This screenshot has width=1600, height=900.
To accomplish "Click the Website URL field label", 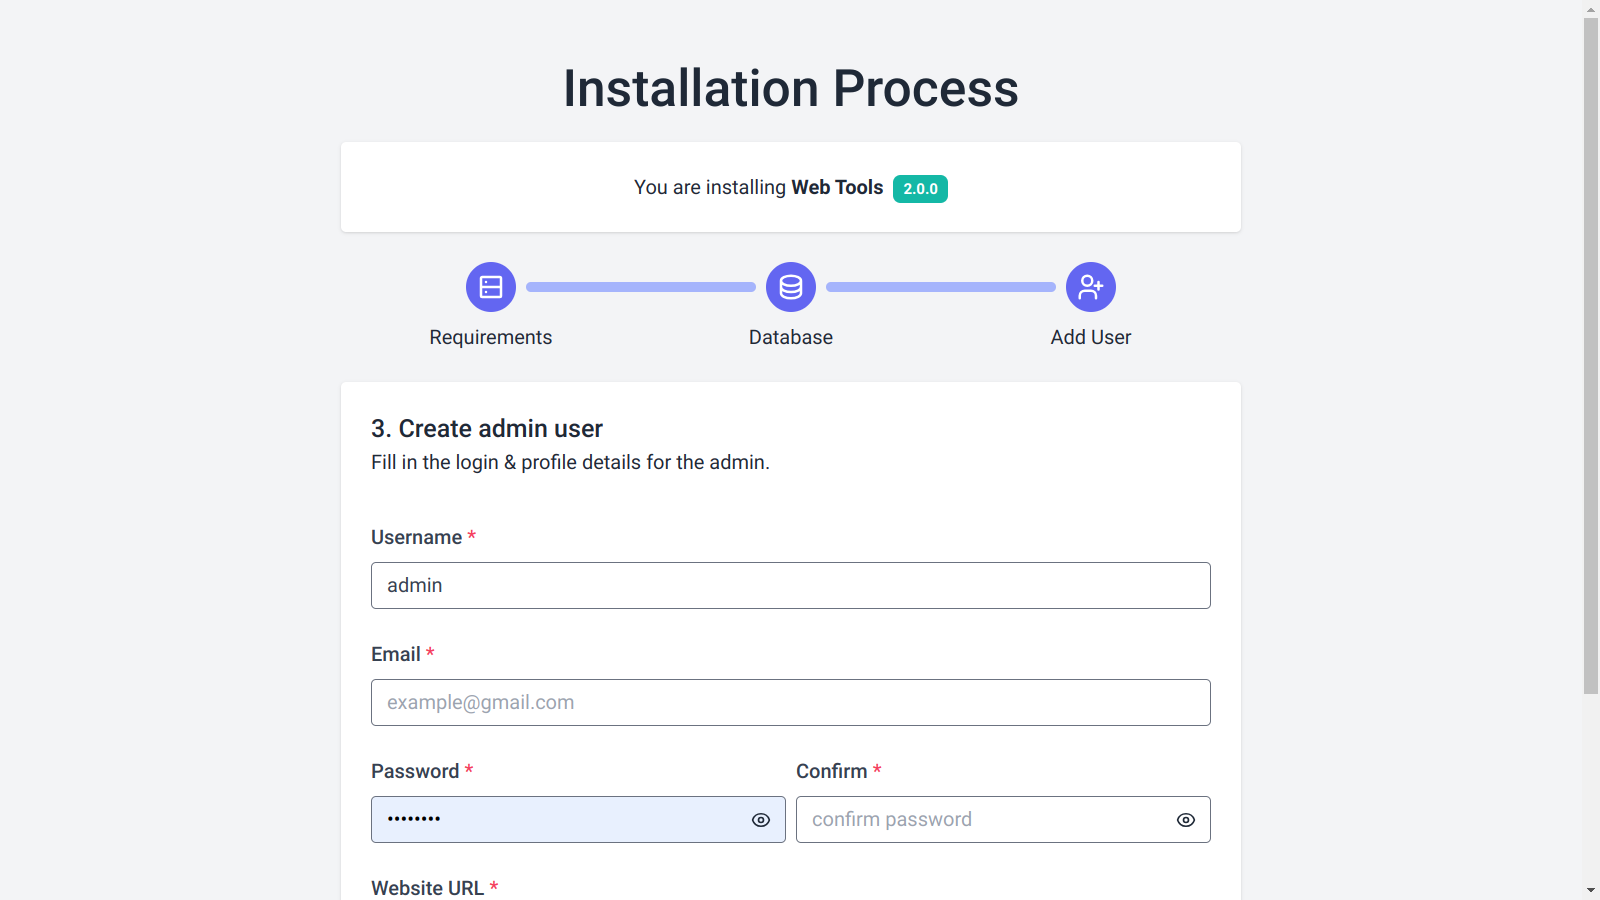I will (x=427, y=888).
